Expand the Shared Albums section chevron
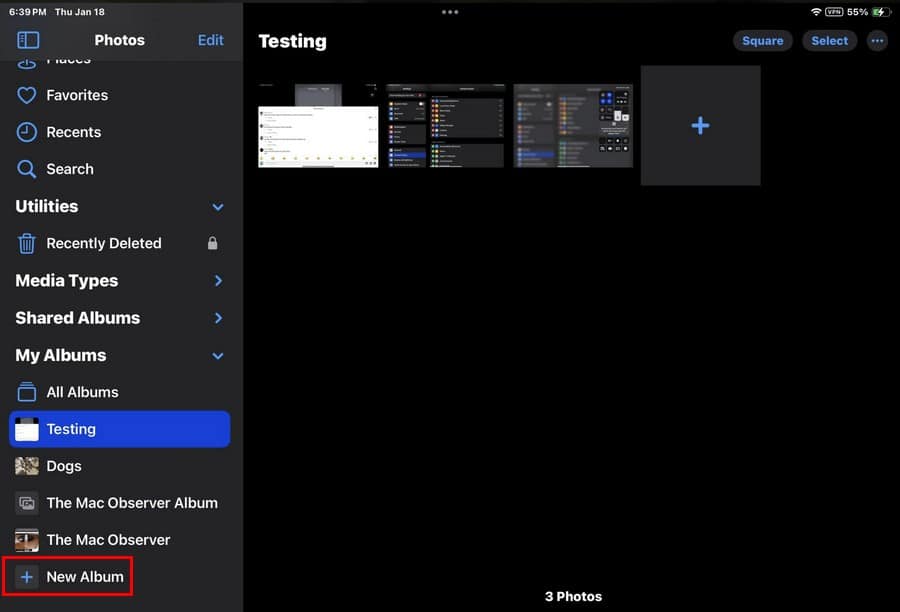 pyautogui.click(x=218, y=318)
